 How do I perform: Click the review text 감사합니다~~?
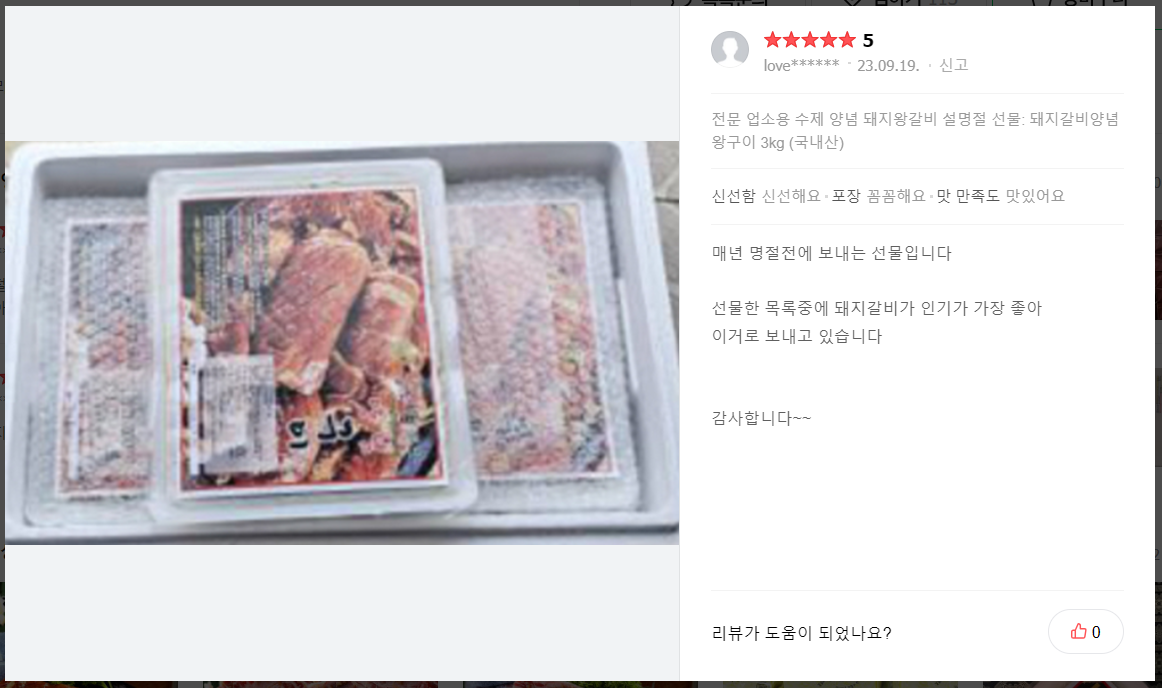coord(761,418)
